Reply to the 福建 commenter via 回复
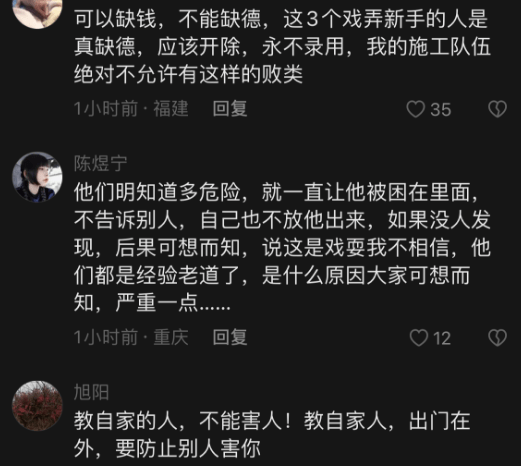 pos(230,109)
